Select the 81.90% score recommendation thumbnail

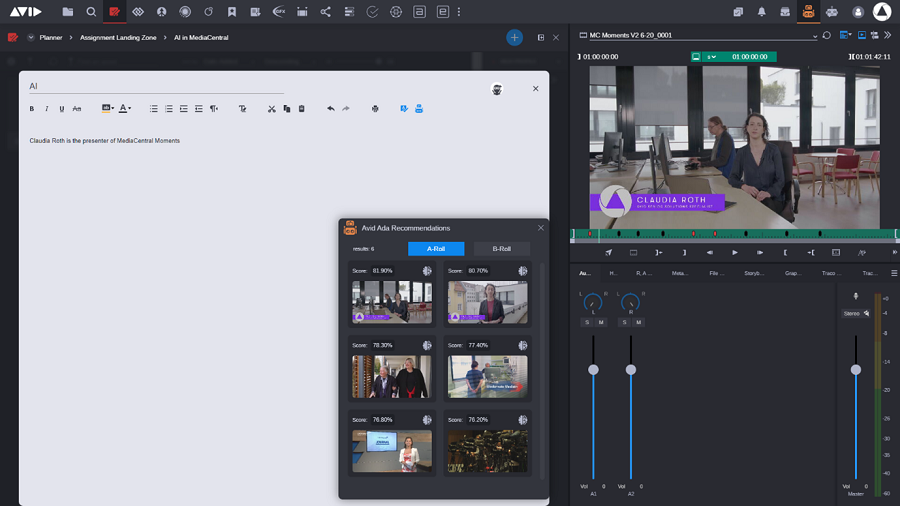tap(392, 302)
